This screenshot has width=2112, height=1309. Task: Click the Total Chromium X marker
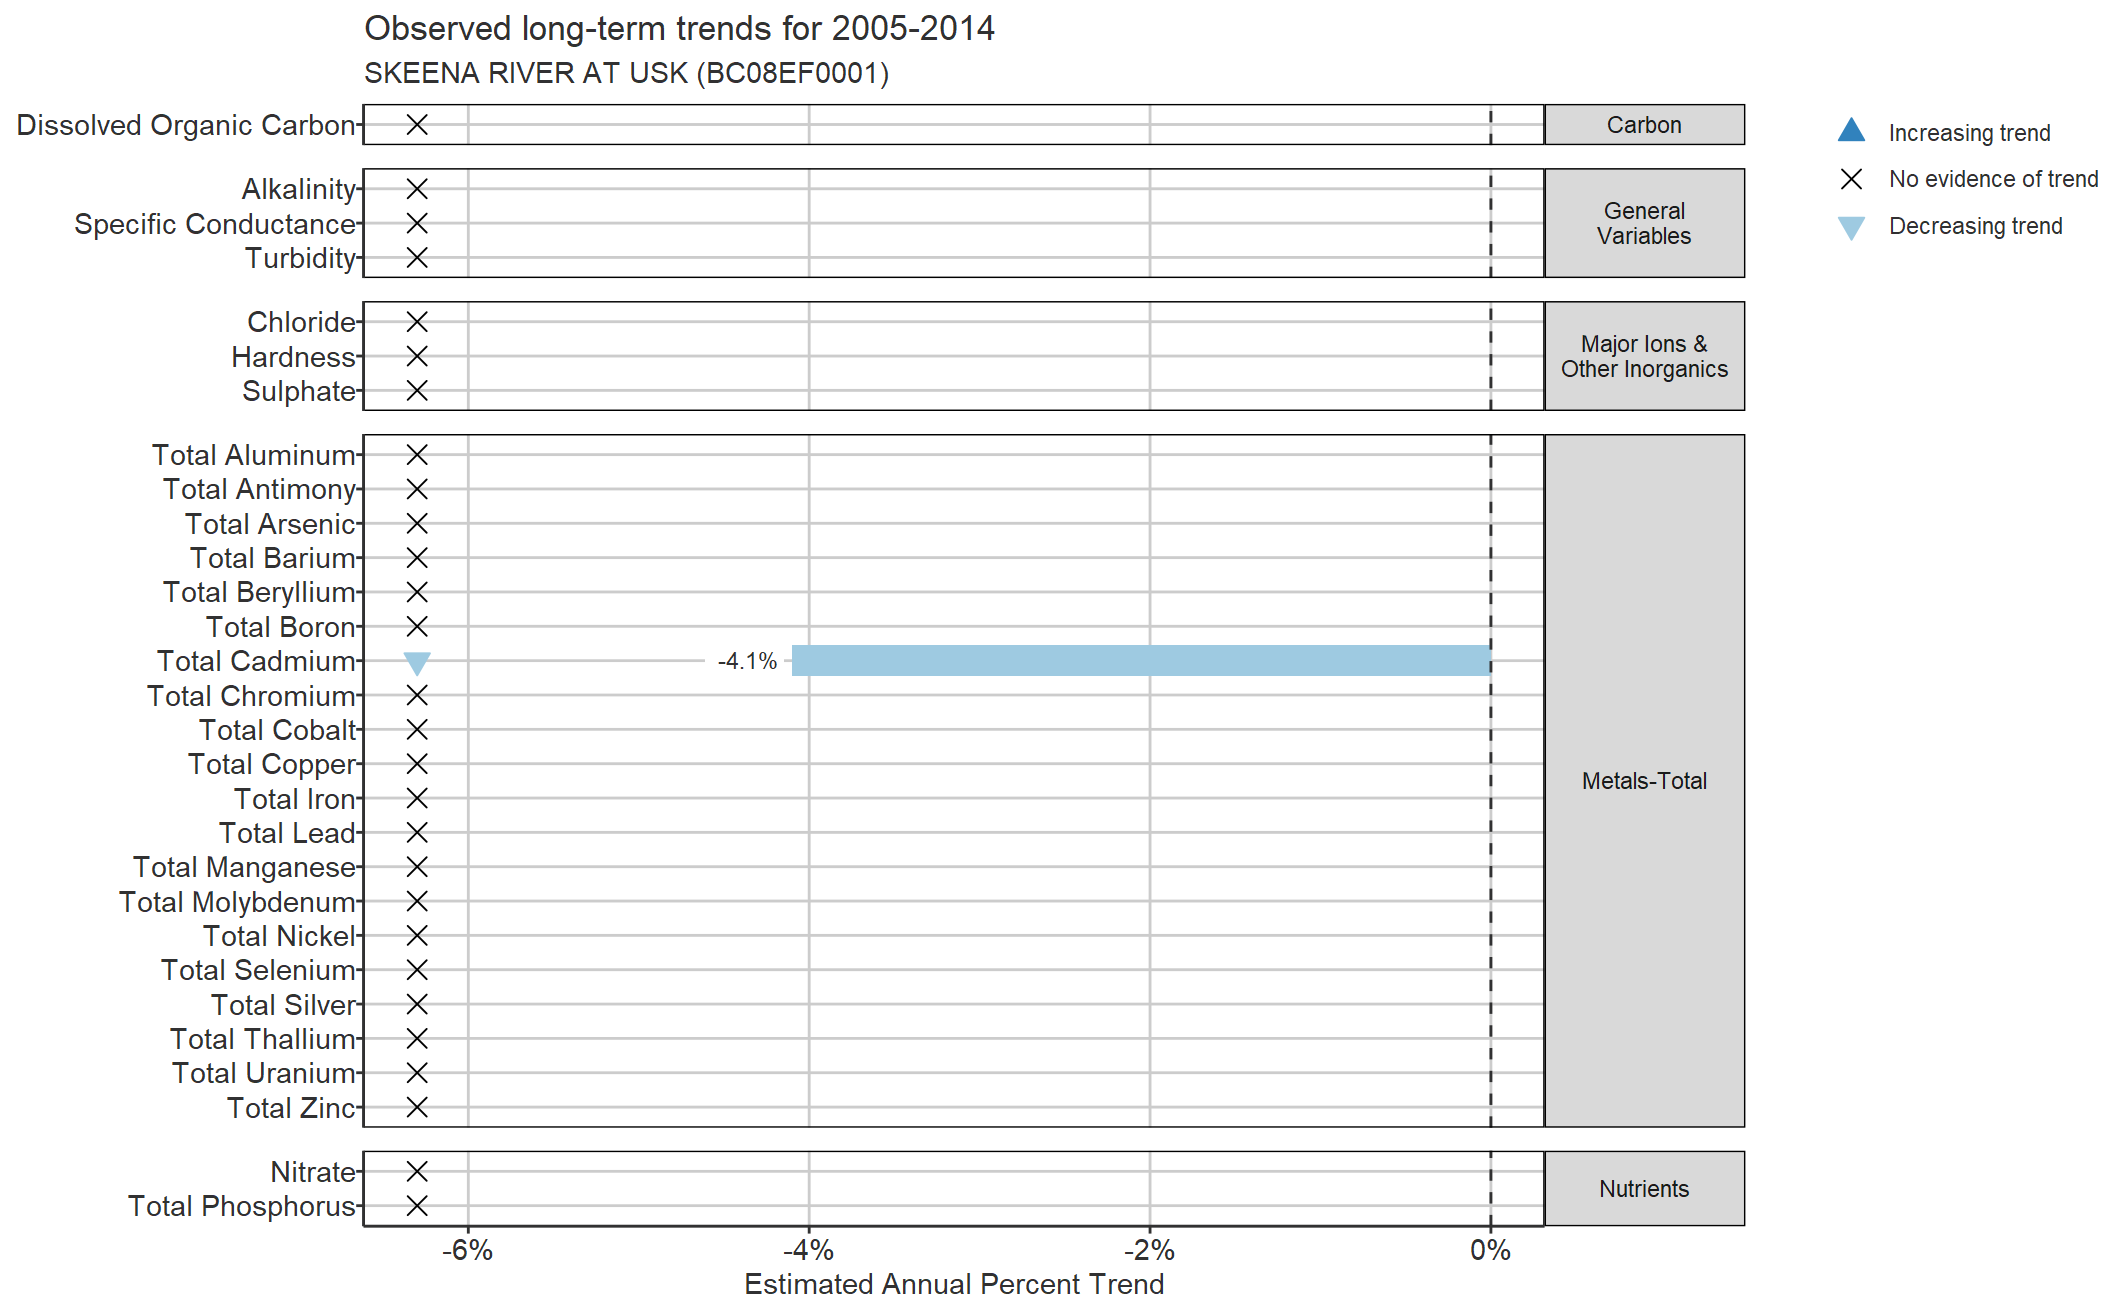[417, 696]
